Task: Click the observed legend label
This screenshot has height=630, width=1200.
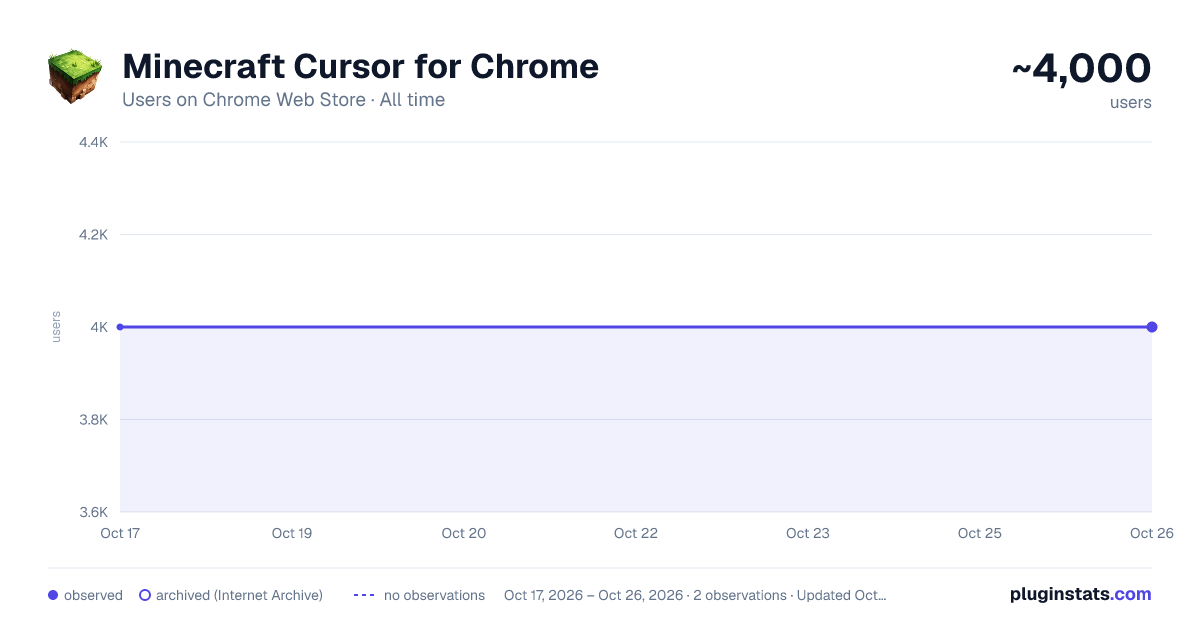Action: click(93, 595)
